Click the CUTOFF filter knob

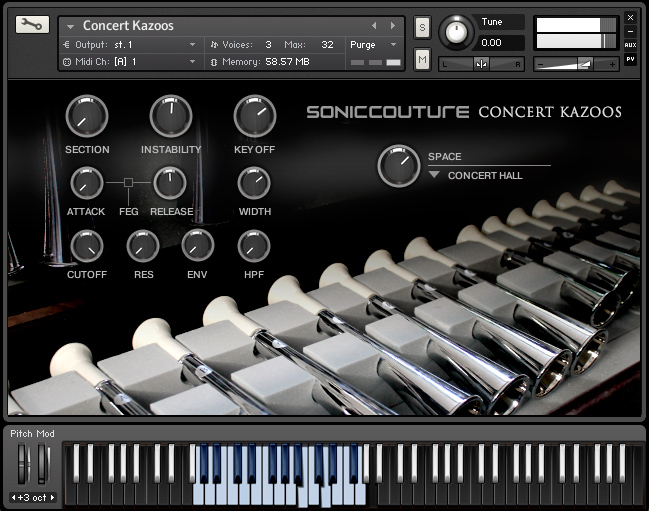(x=87, y=246)
